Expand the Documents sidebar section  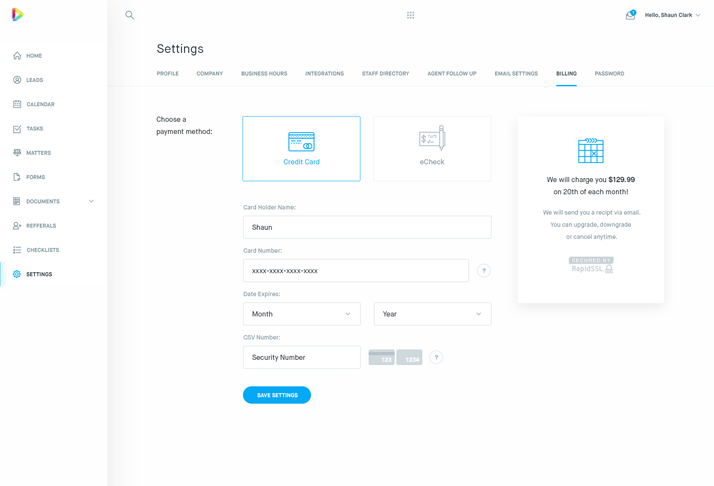click(x=91, y=202)
